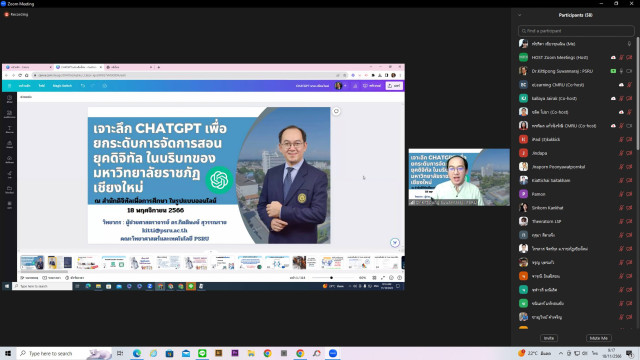Click camera icon for Dr.Kittipong Suwannaraj
Screen dimensions: 640x360
[x=629, y=71]
